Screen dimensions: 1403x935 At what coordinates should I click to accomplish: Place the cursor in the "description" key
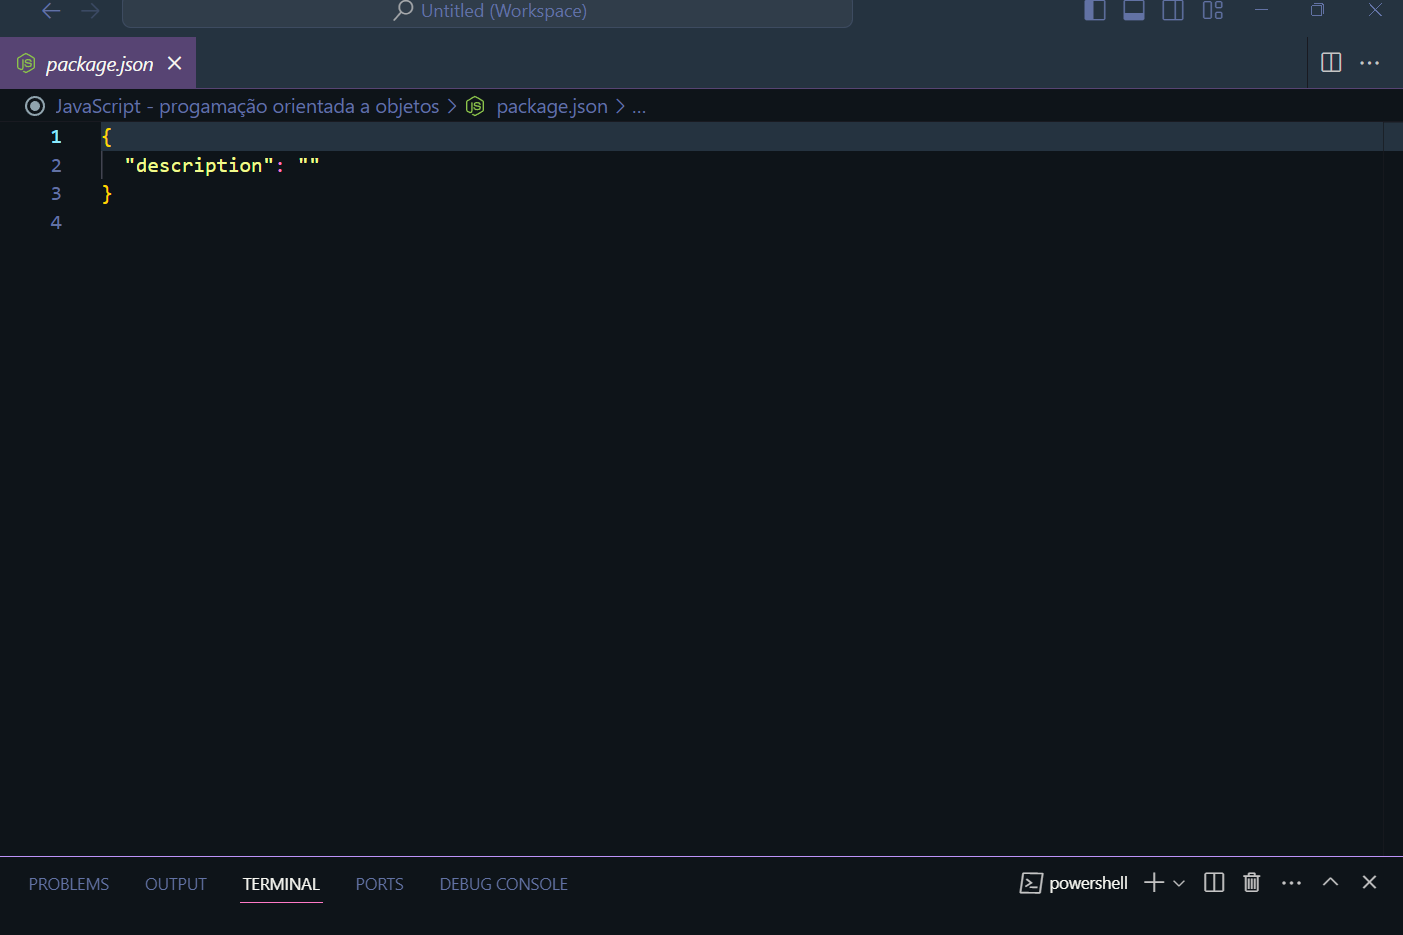tap(199, 166)
